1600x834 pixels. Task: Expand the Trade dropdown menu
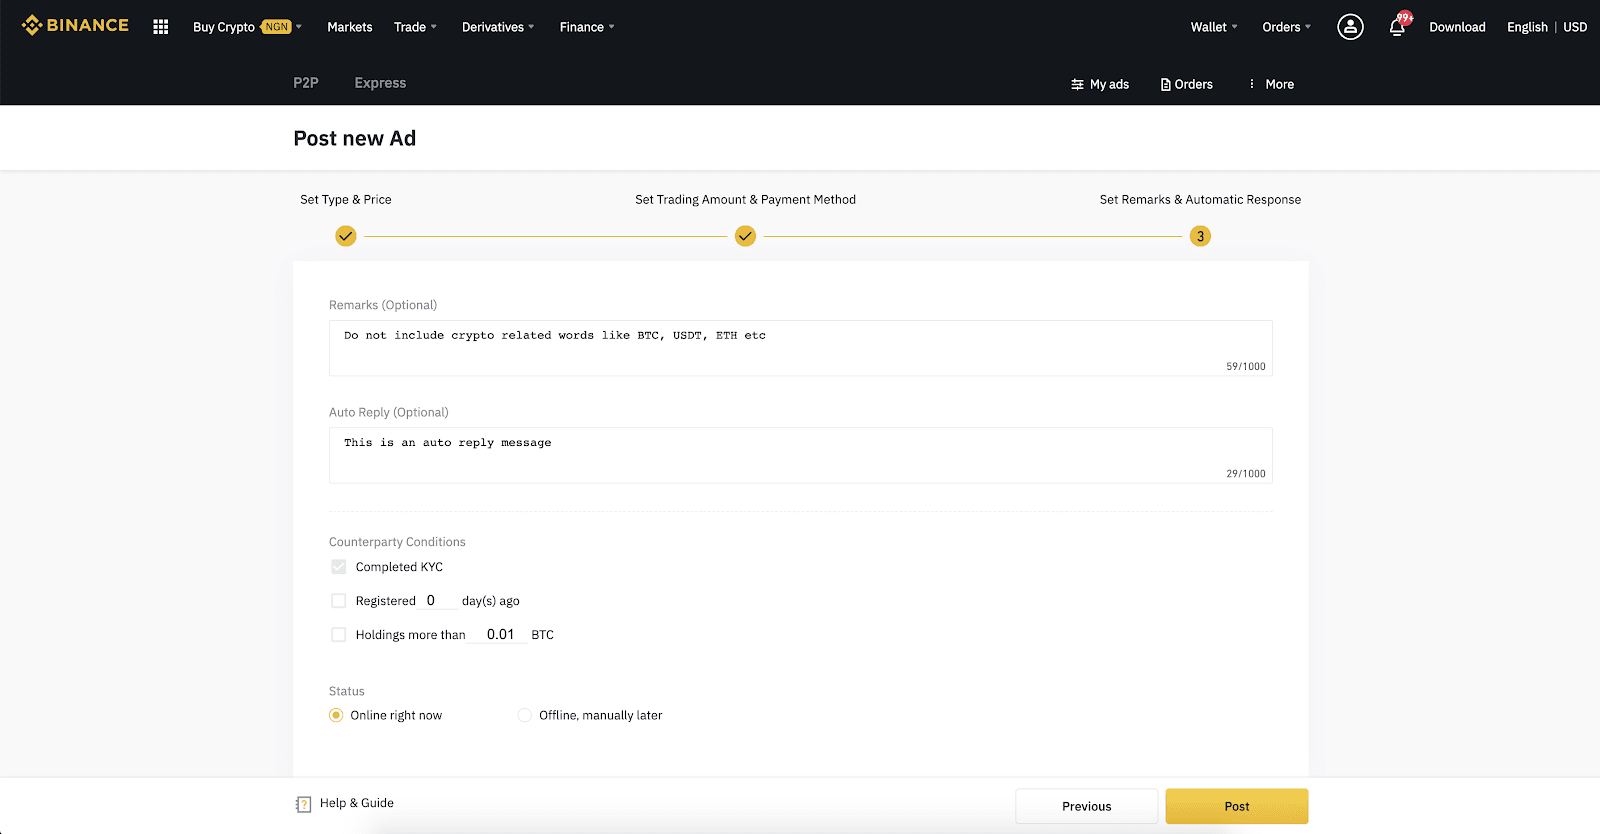coord(415,27)
